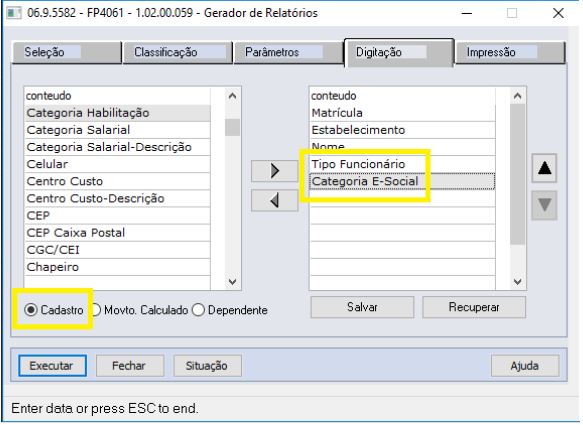Close the Gerador de Relatórios window
Screen dimensions: 583x425
[558, 13]
